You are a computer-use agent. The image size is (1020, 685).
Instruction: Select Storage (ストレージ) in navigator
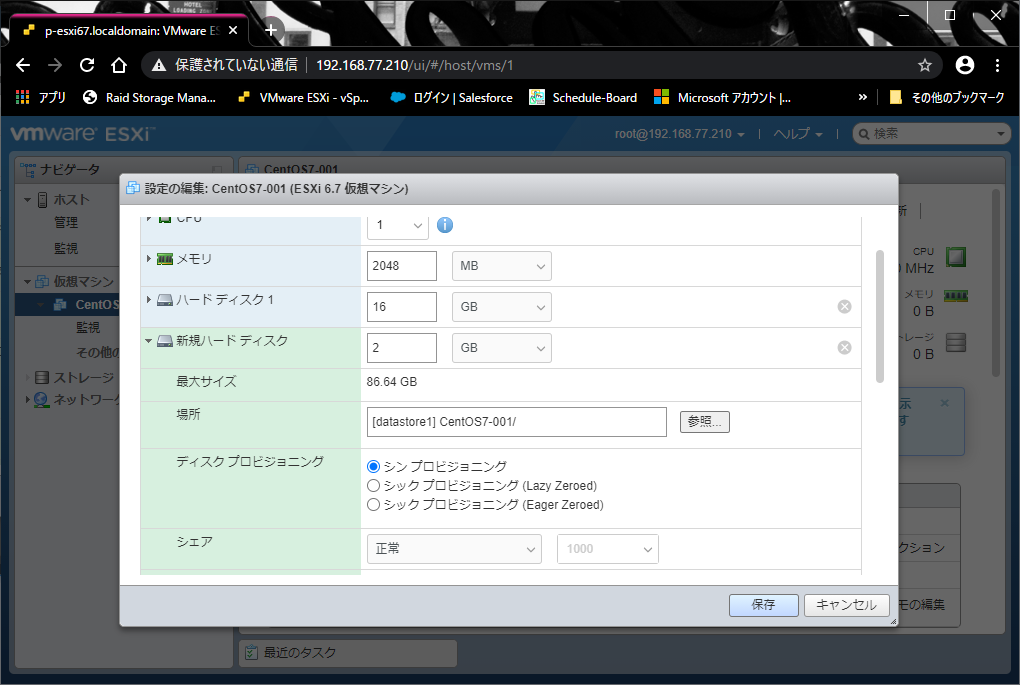pos(83,377)
